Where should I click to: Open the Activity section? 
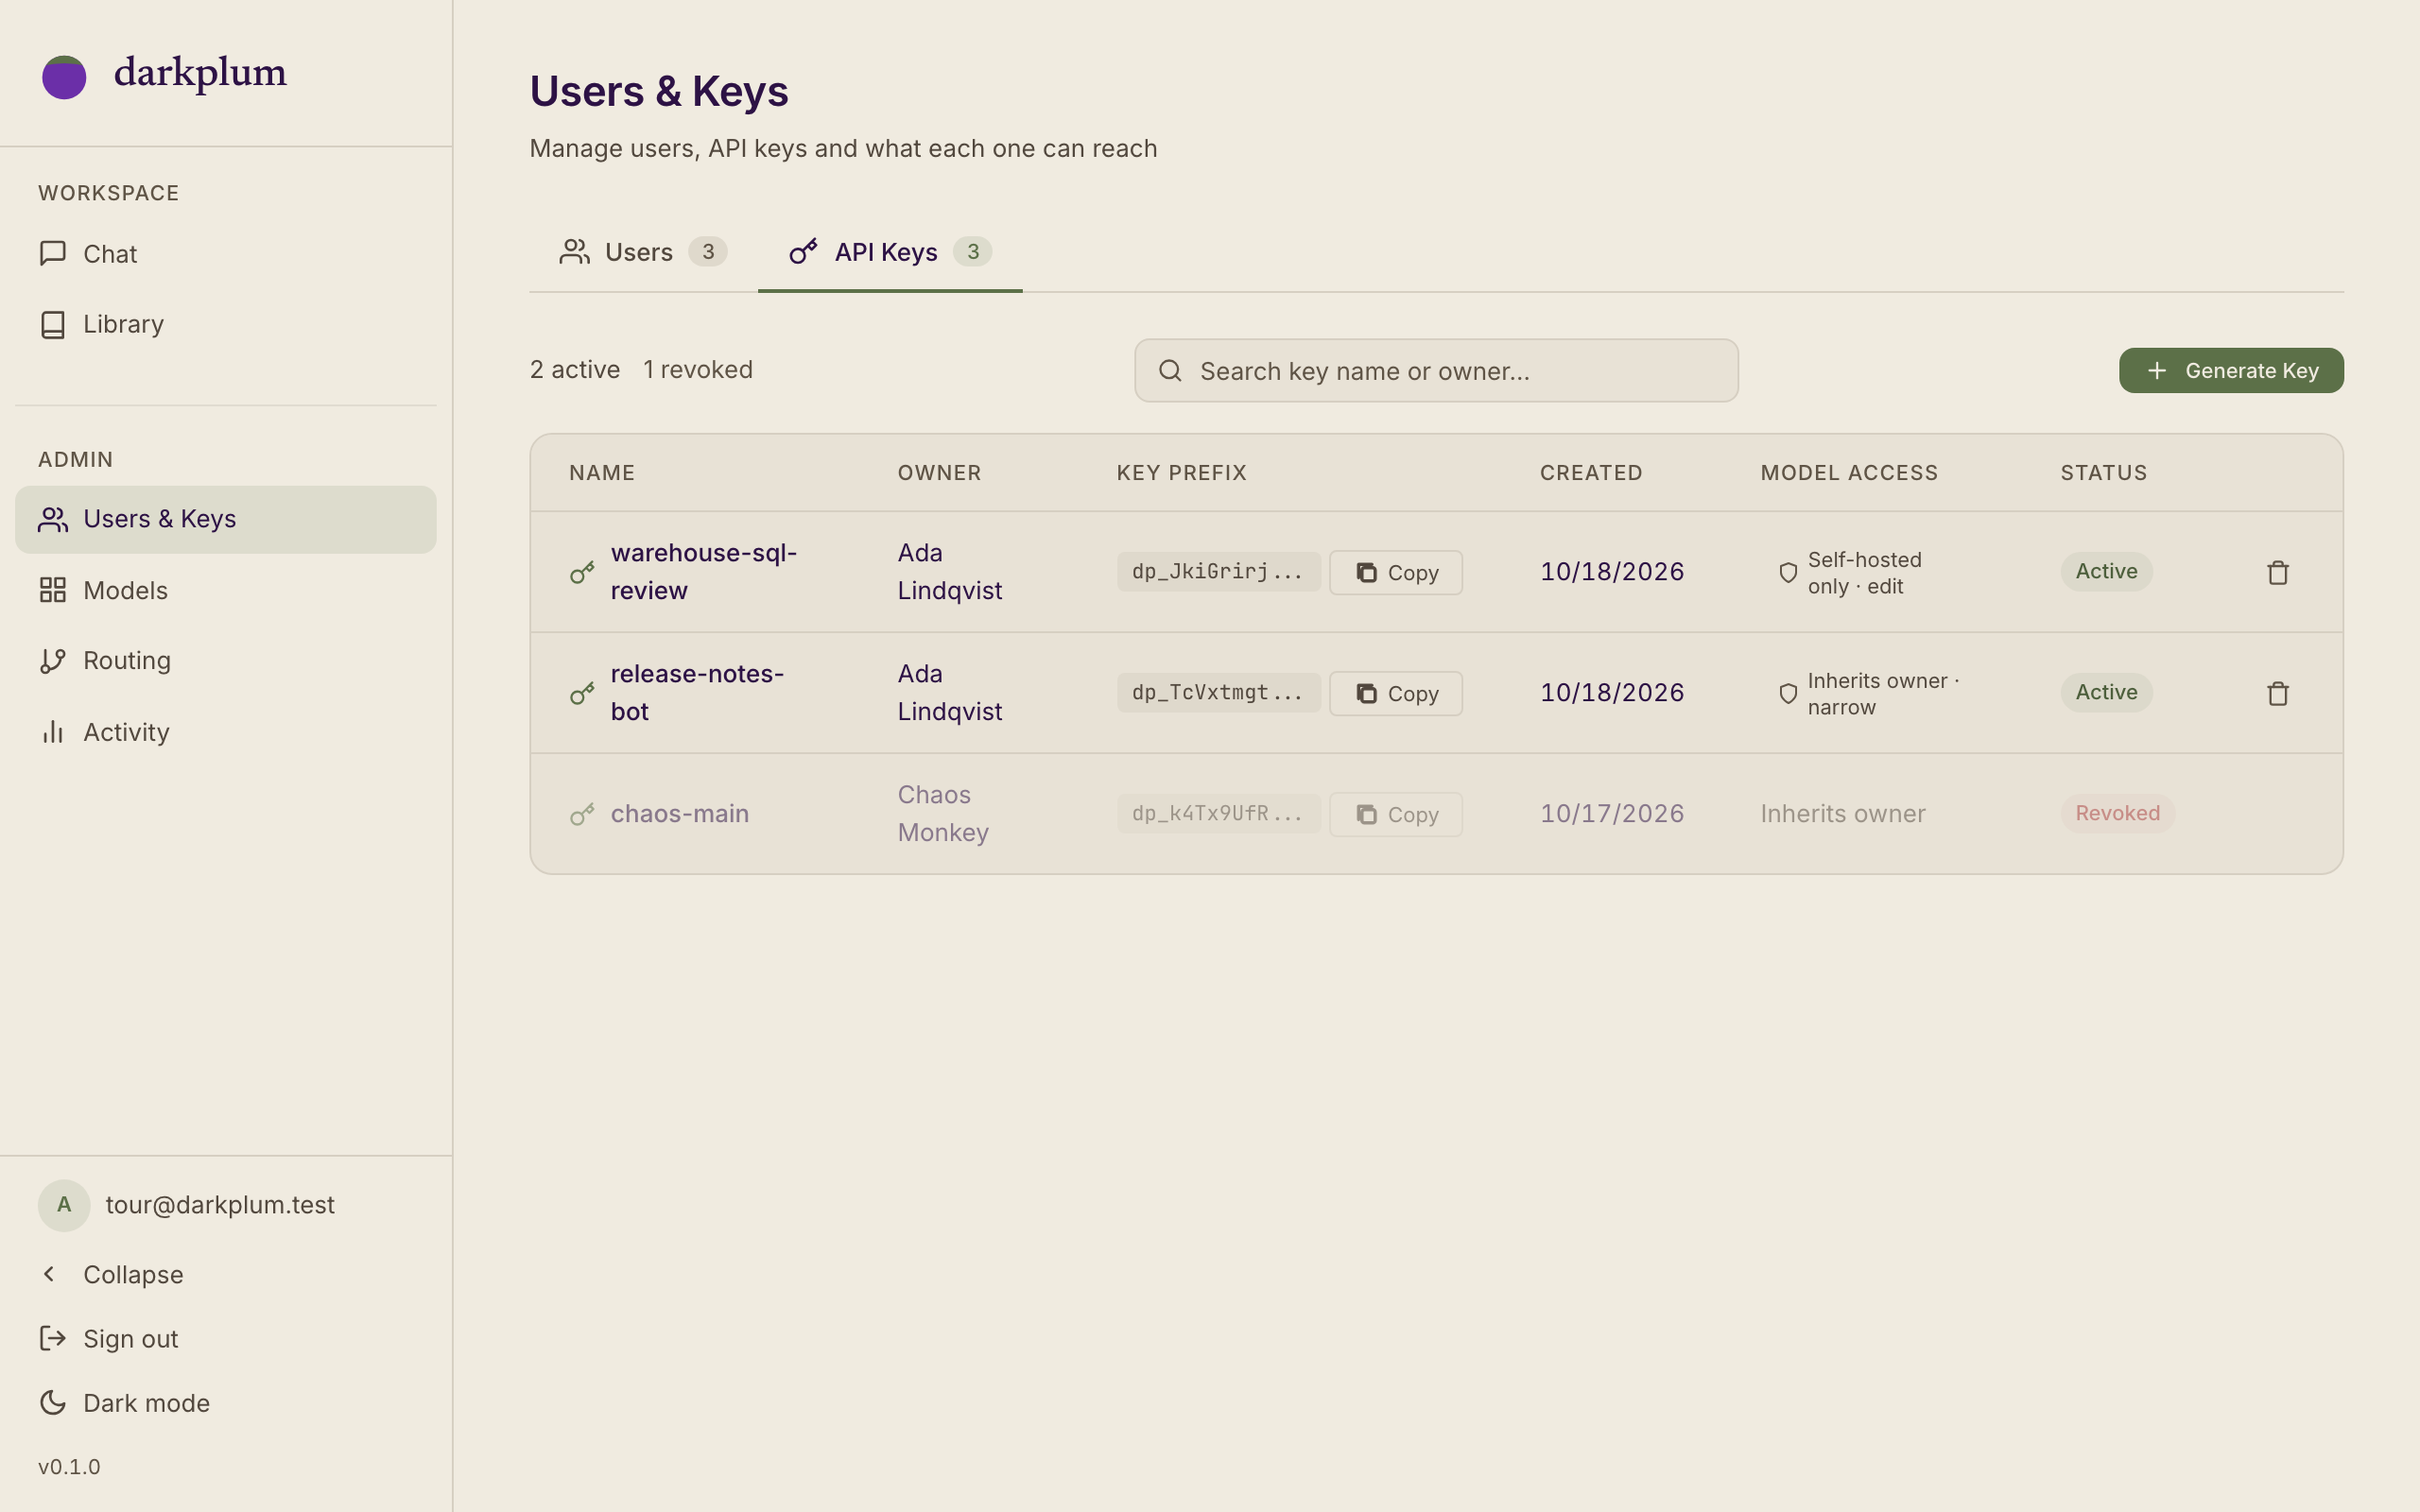tap(225, 732)
